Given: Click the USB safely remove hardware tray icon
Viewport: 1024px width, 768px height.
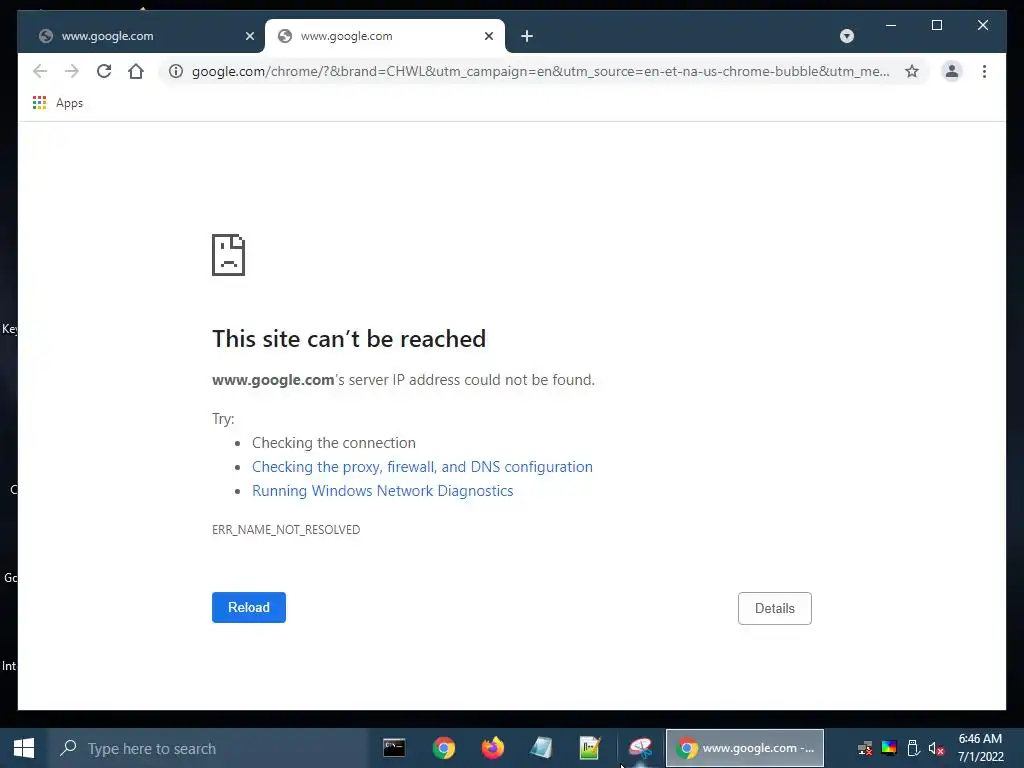Looking at the screenshot, I should [x=914, y=748].
